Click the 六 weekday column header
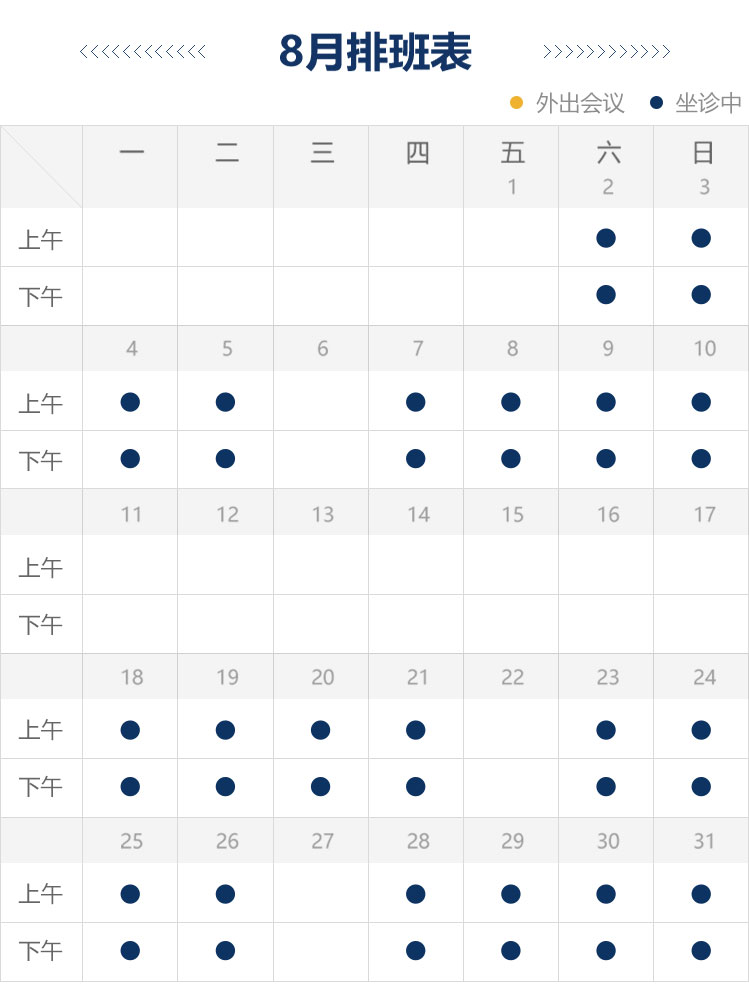 pyautogui.click(x=608, y=153)
